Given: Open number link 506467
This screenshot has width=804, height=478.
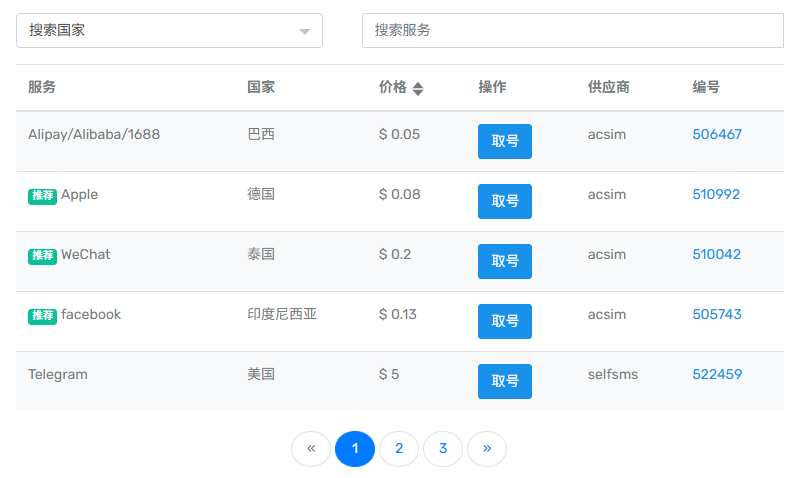Looking at the screenshot, I should tap(717, 134).
